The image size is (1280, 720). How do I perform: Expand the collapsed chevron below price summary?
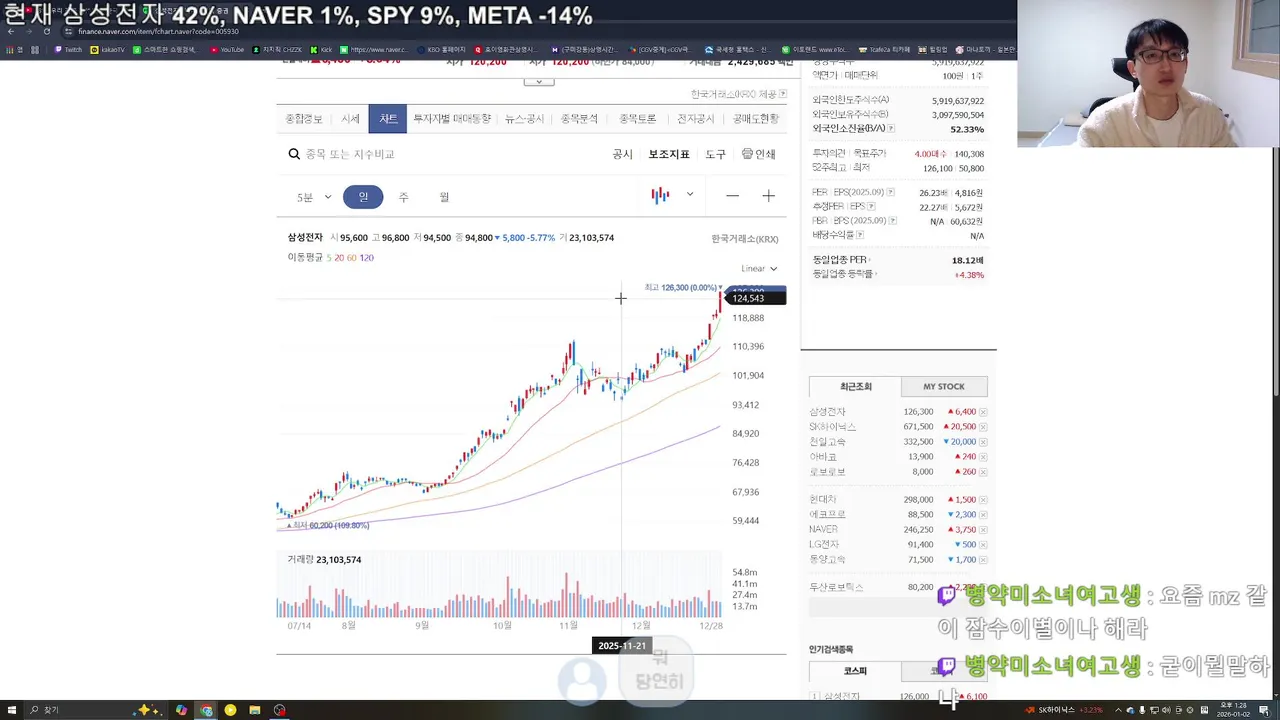pyautogui.click(x=538, y=82)
